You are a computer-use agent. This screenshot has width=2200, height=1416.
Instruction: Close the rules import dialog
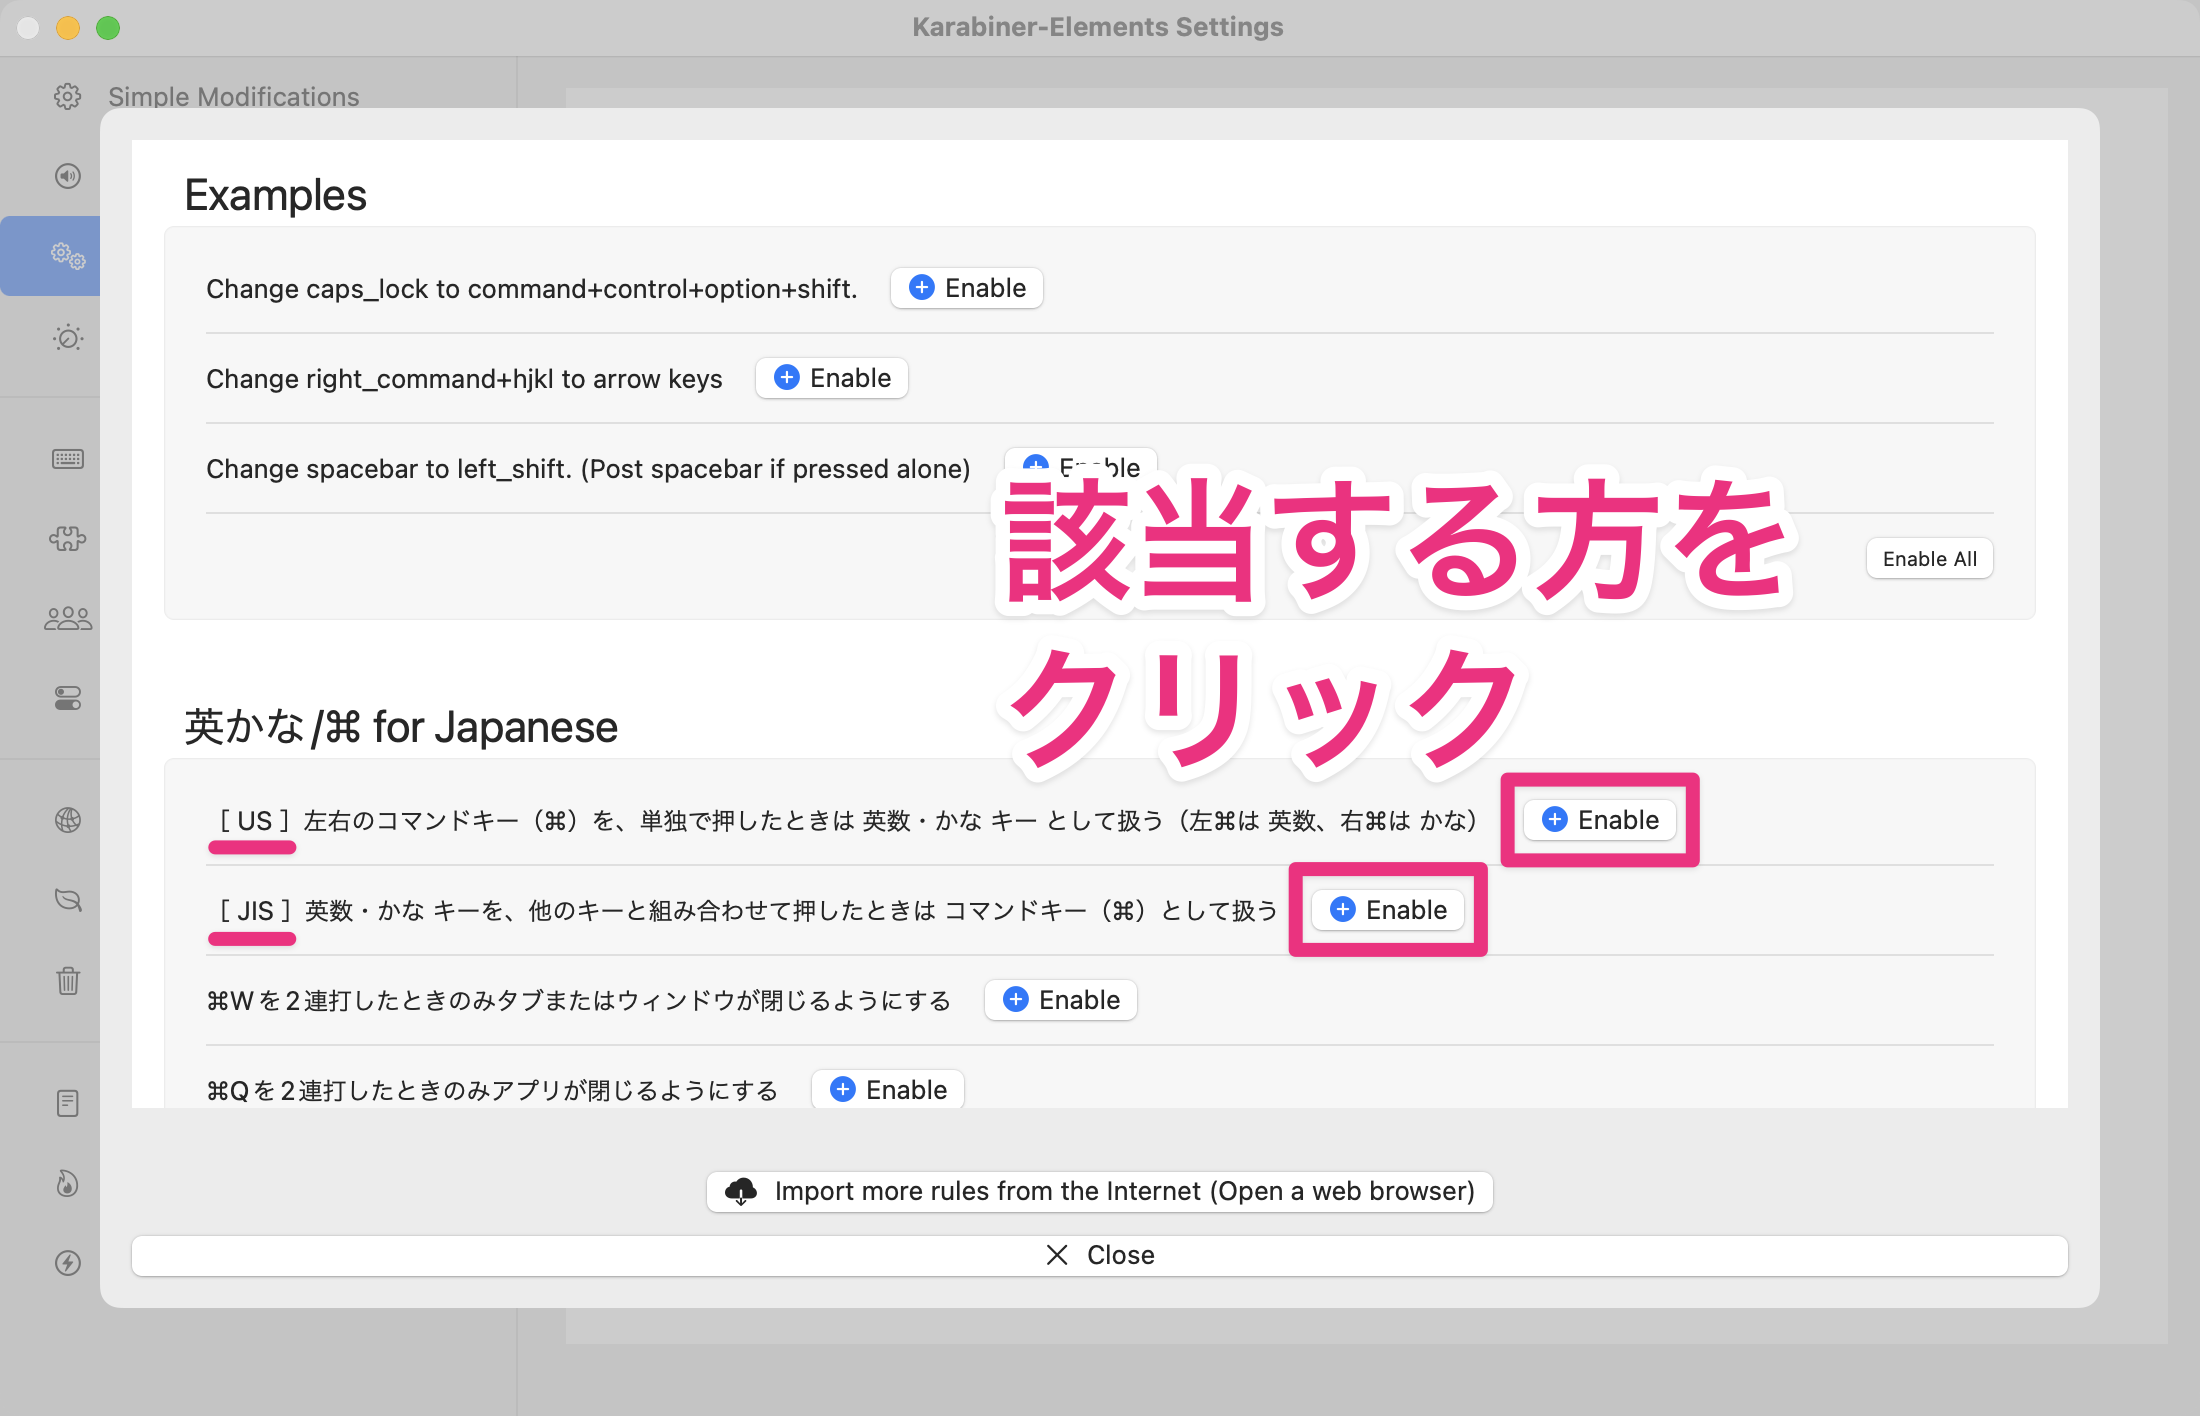click(x=1099, y=1255)
